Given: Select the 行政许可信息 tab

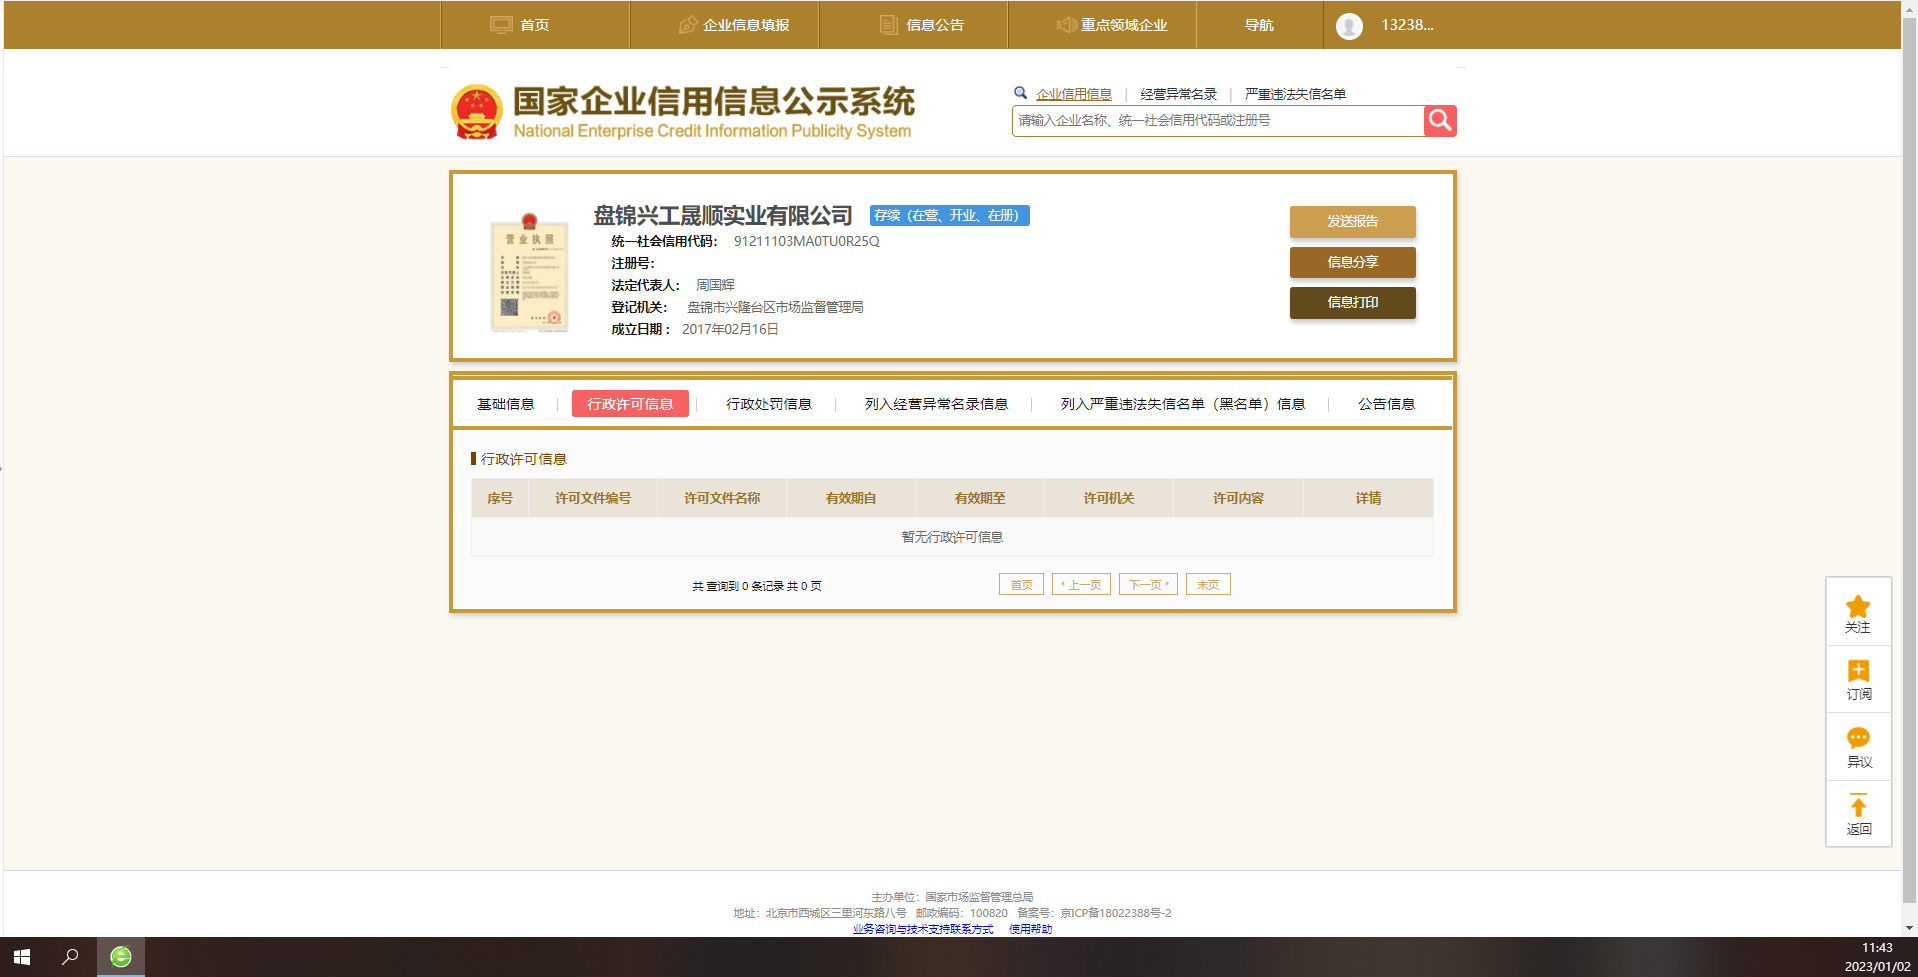Looking at the screenshot, I should (x=630, y=404).
